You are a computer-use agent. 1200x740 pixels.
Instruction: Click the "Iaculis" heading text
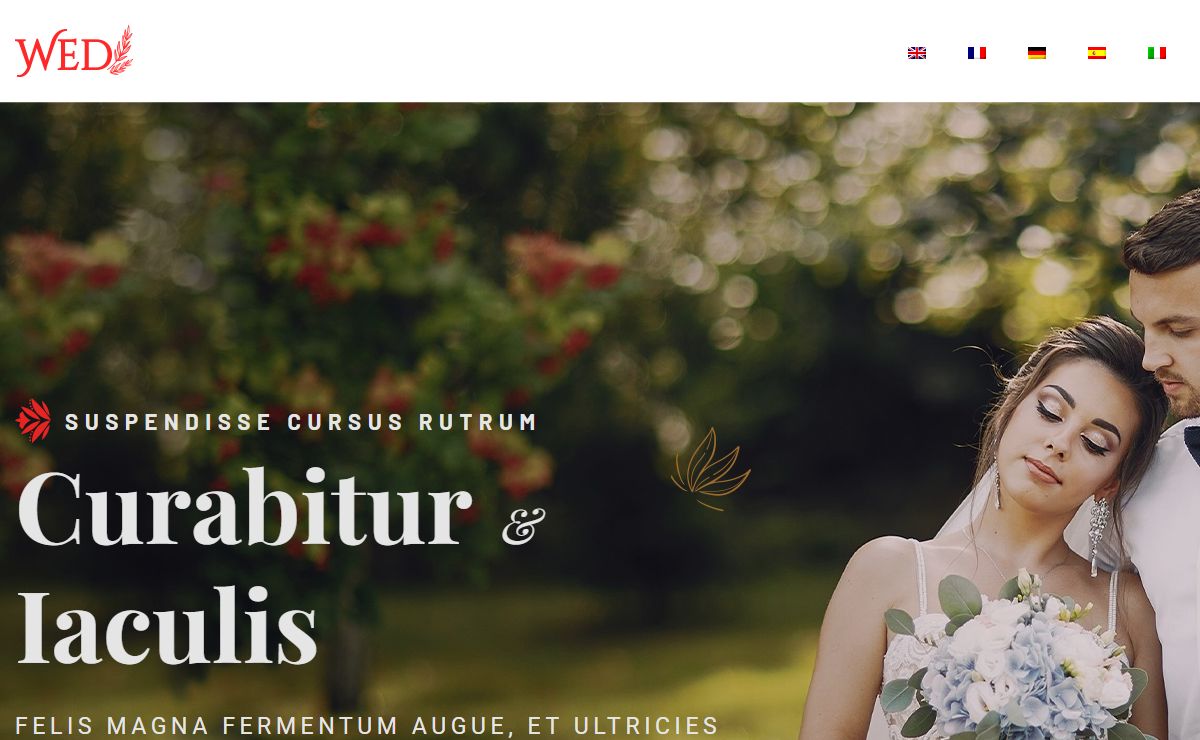click(x=167, y=625)
